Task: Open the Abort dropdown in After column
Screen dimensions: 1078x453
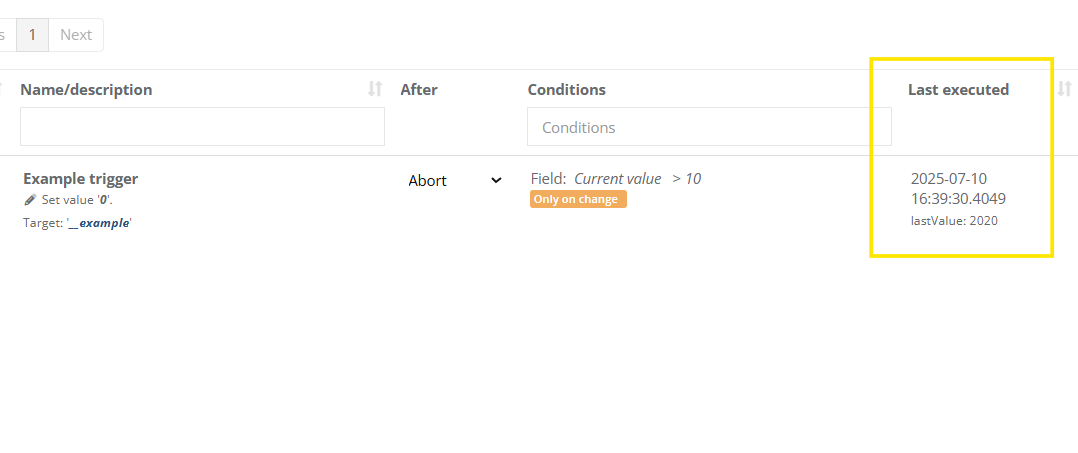Action: coord(455,181)
